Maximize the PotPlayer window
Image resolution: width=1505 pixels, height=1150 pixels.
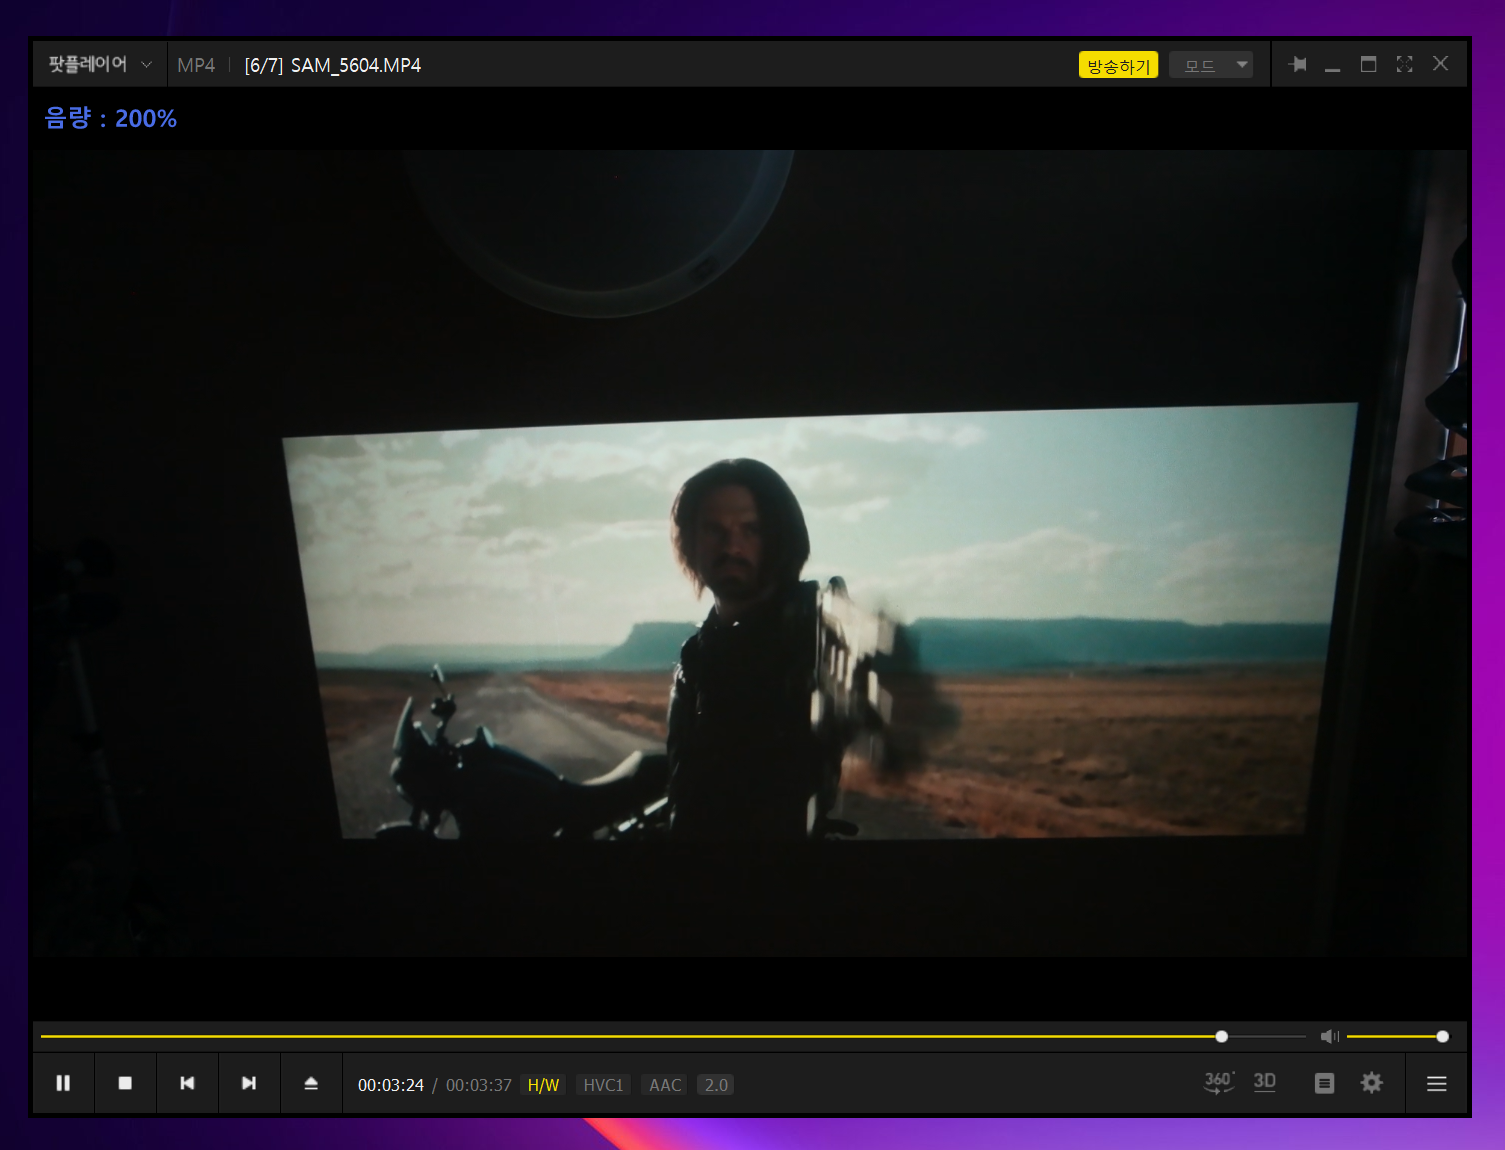point(1368,64)
